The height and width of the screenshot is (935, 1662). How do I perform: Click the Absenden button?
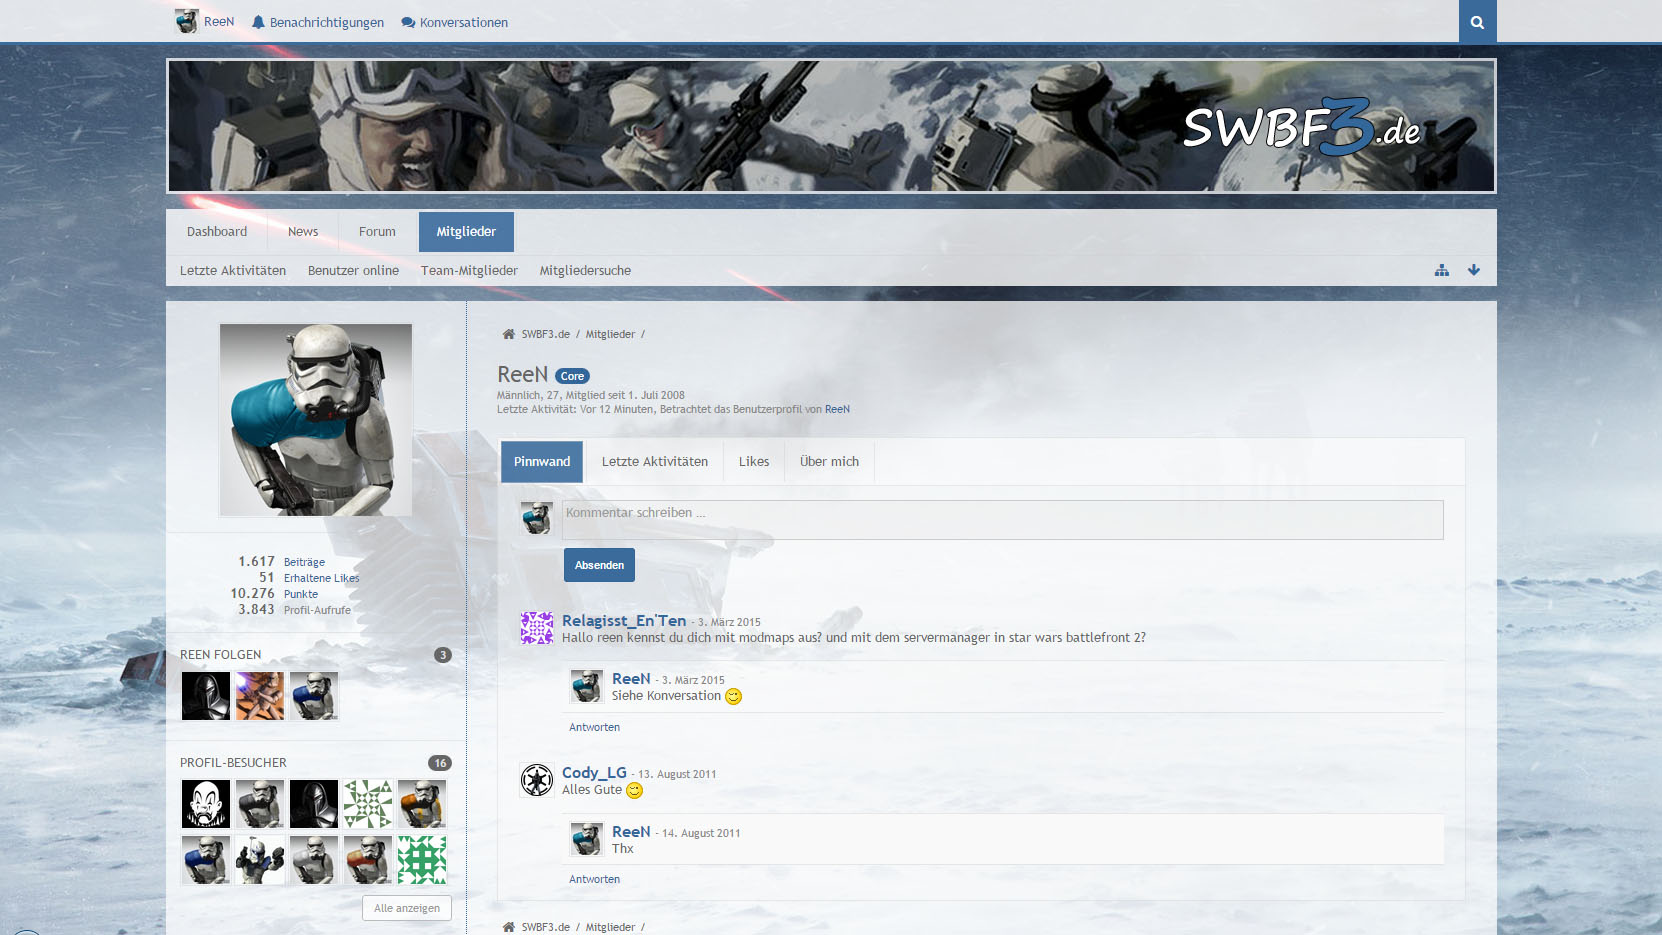pyautogui.click(x=599, y=565)
